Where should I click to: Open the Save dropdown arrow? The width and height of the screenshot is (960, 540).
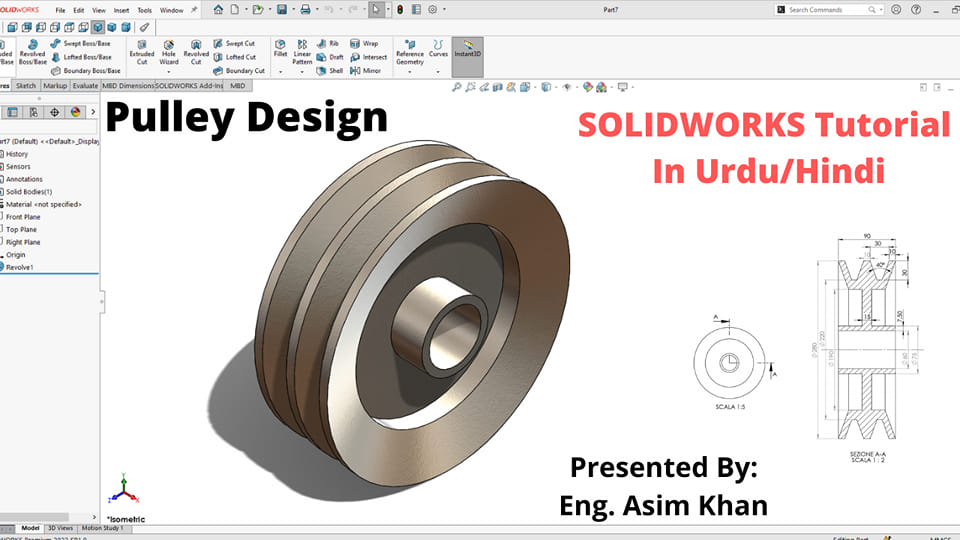coord(293,10)
